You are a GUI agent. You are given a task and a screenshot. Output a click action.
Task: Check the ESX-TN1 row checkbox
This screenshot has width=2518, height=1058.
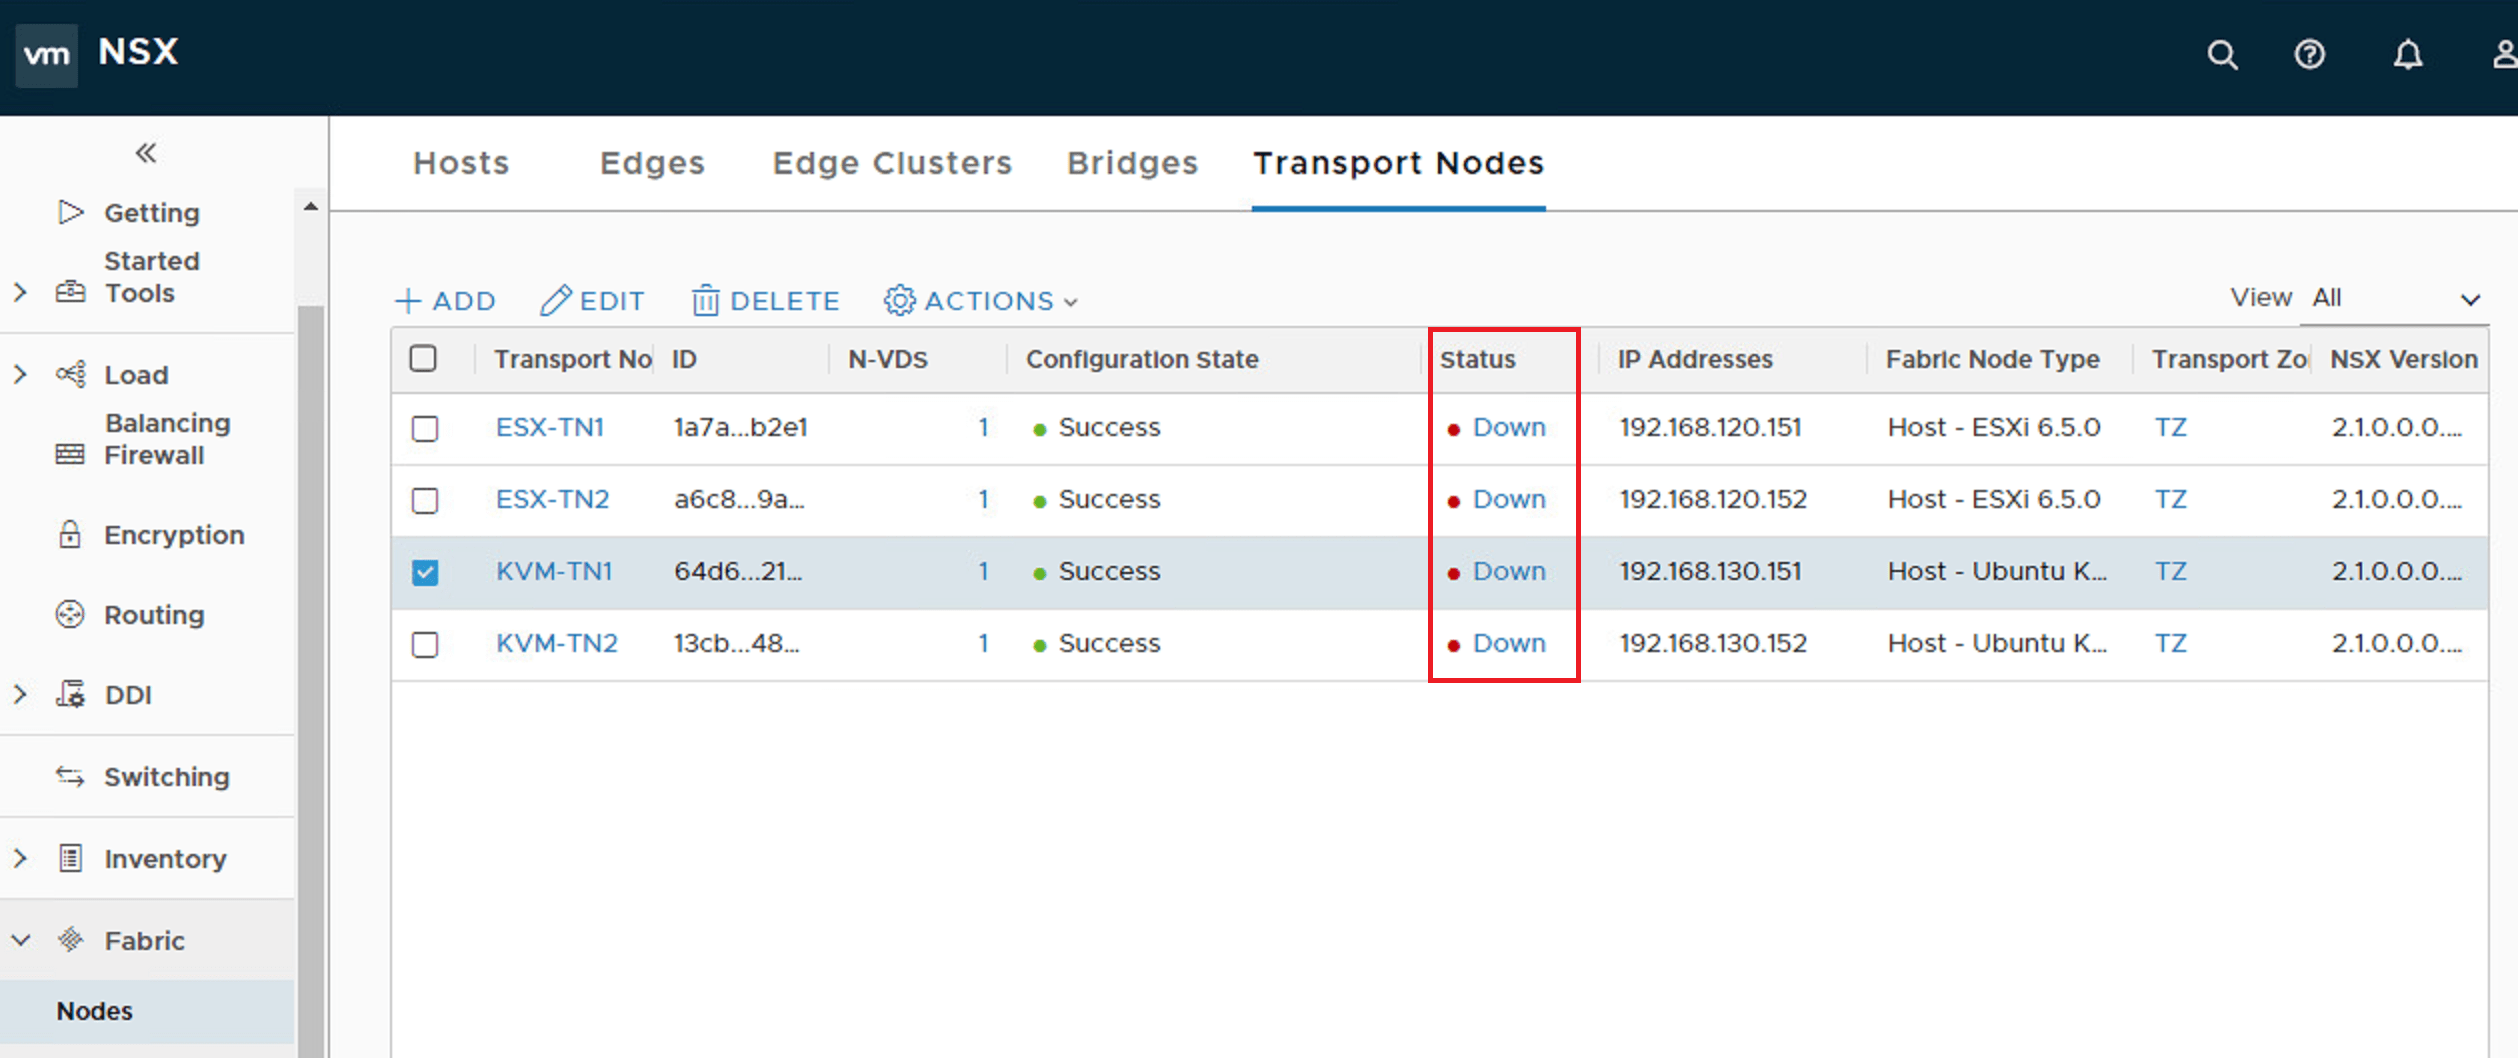click(x=425, y=428)
